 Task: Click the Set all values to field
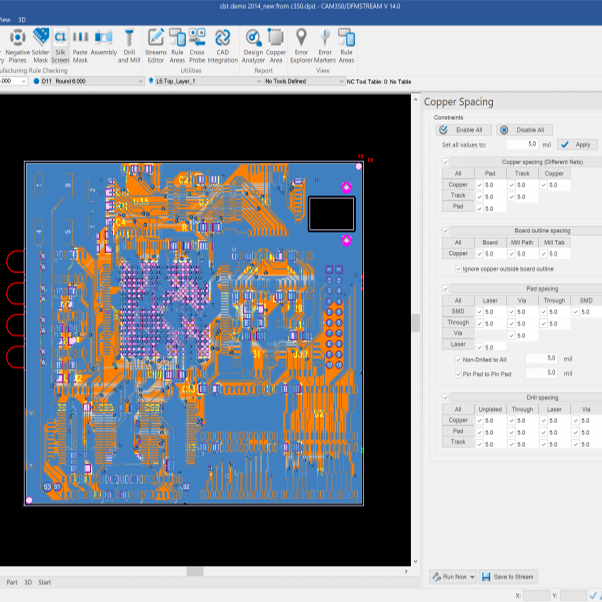522,144
